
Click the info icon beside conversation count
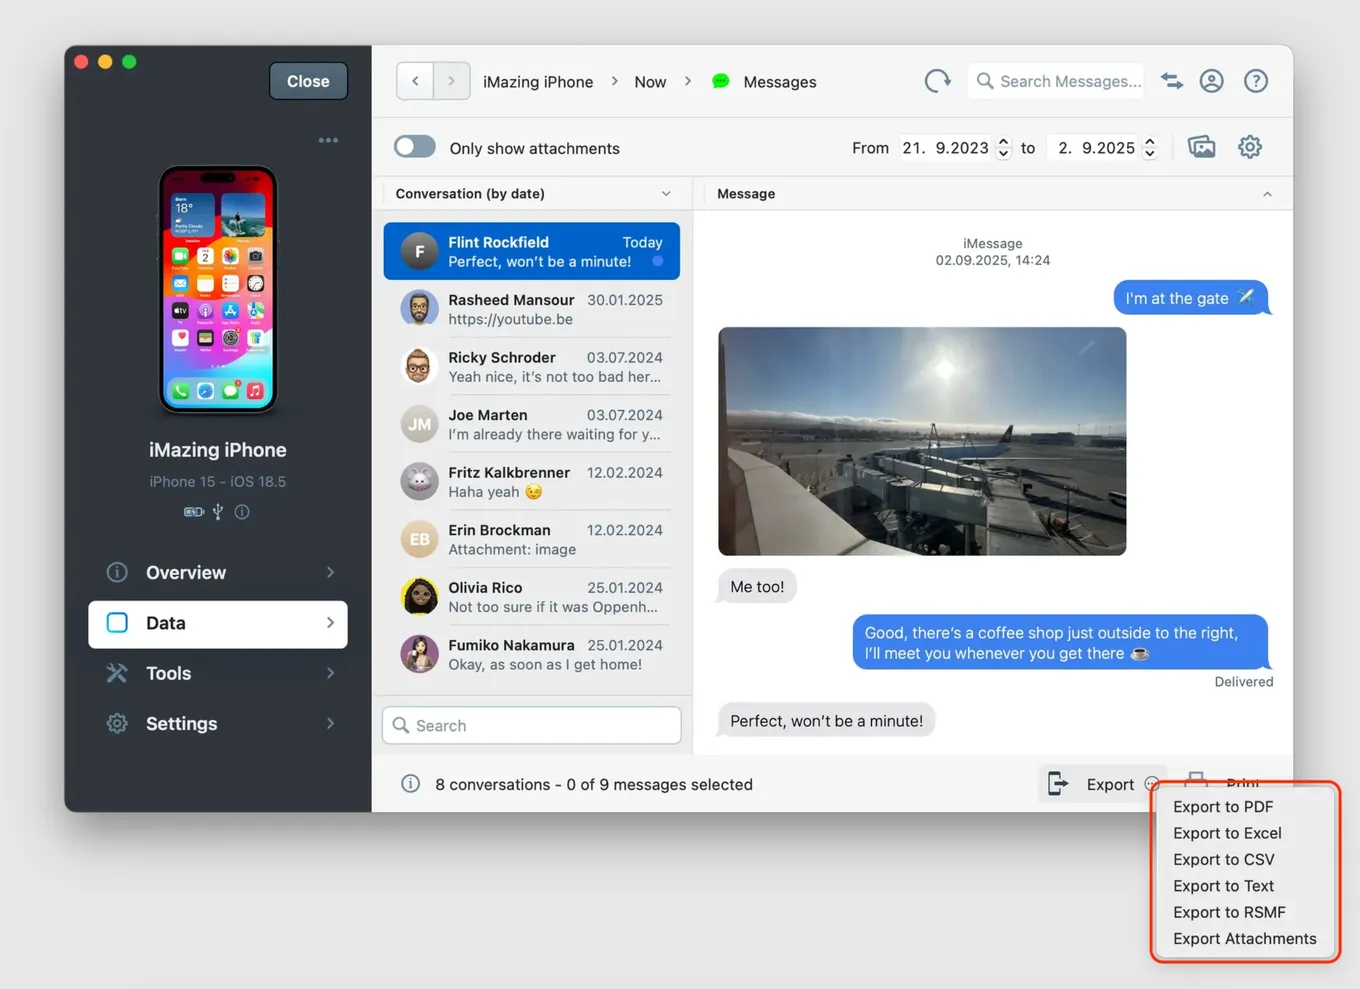click(410, 784)
